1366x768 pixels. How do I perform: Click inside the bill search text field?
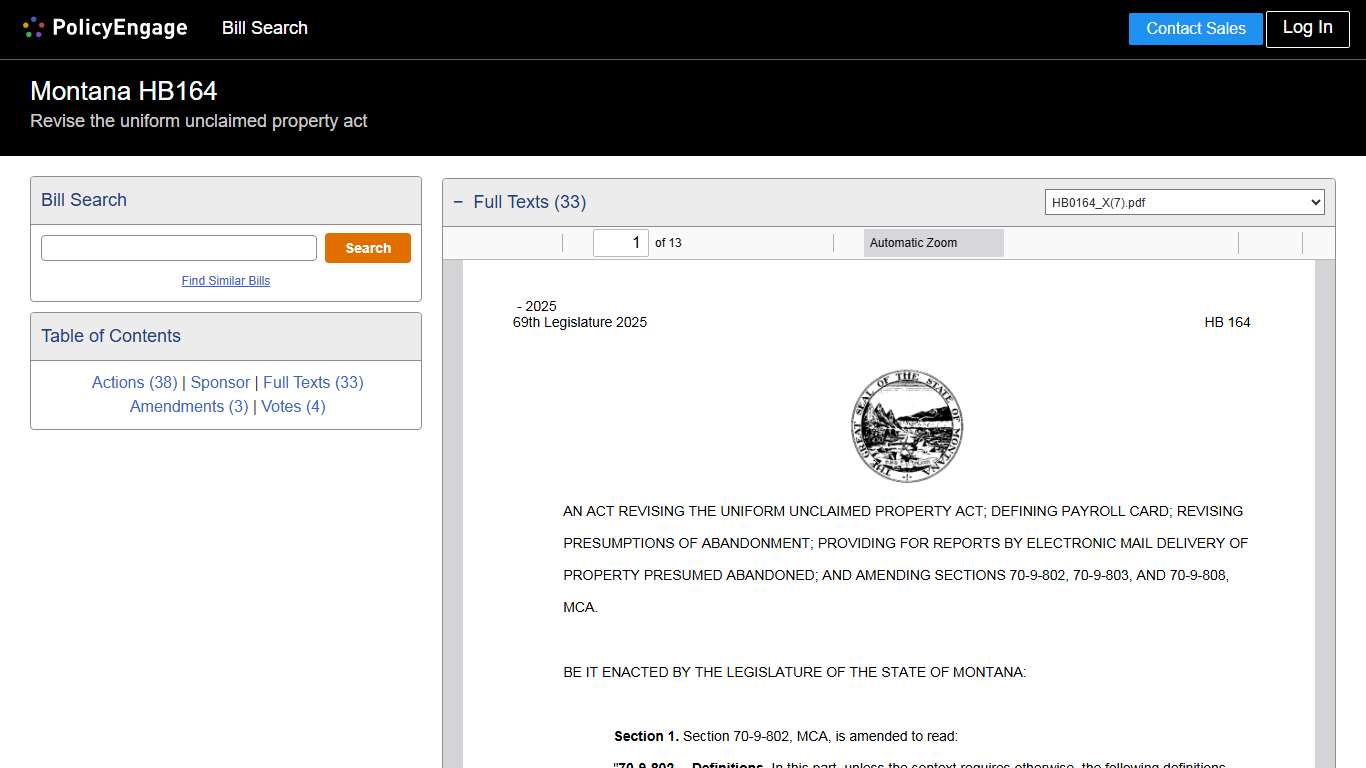pyautogui.click(x=178, y=247)
